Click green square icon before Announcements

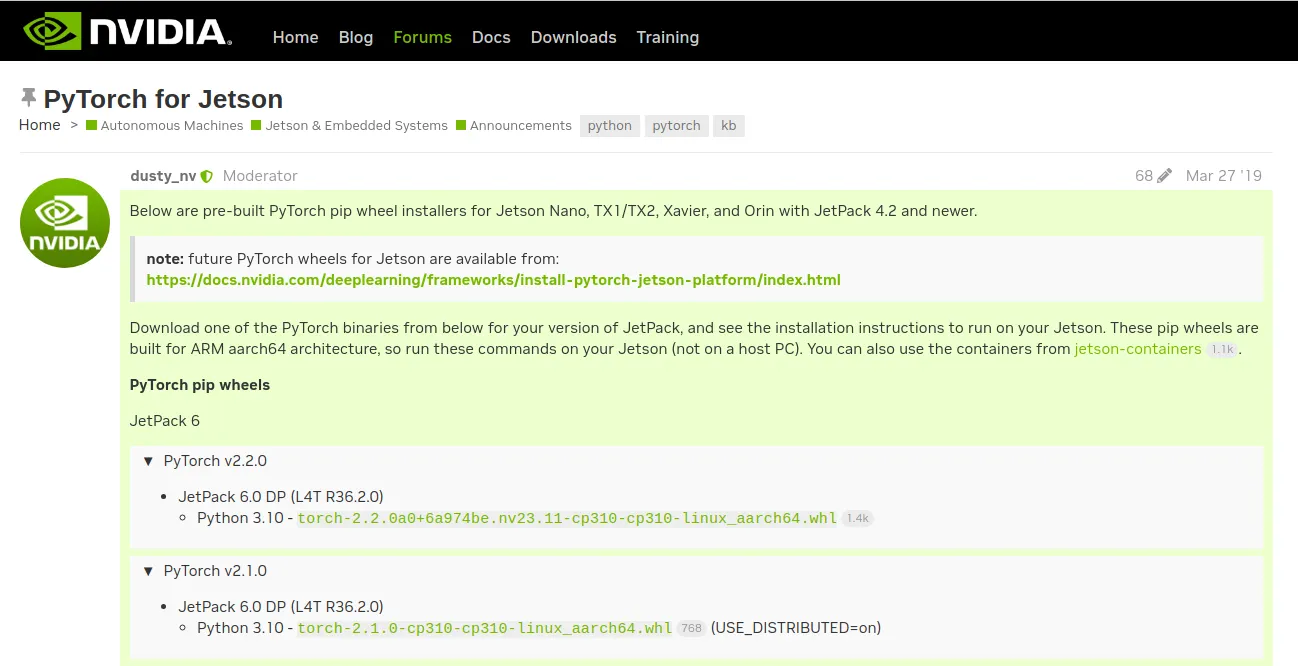tap(461, 125)
